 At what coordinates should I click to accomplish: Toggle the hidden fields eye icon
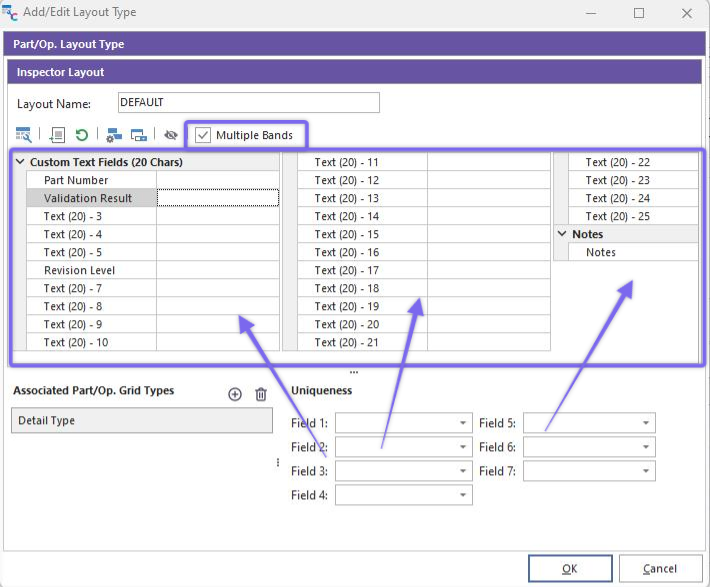point(171,135)
